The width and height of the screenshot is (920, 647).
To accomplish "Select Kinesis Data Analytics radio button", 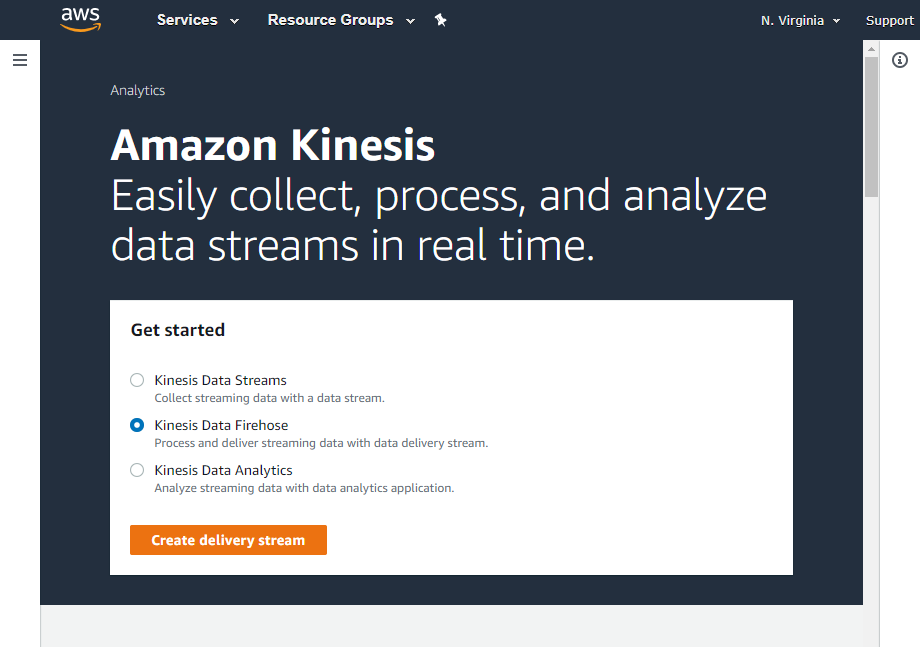I will [137, 470].
